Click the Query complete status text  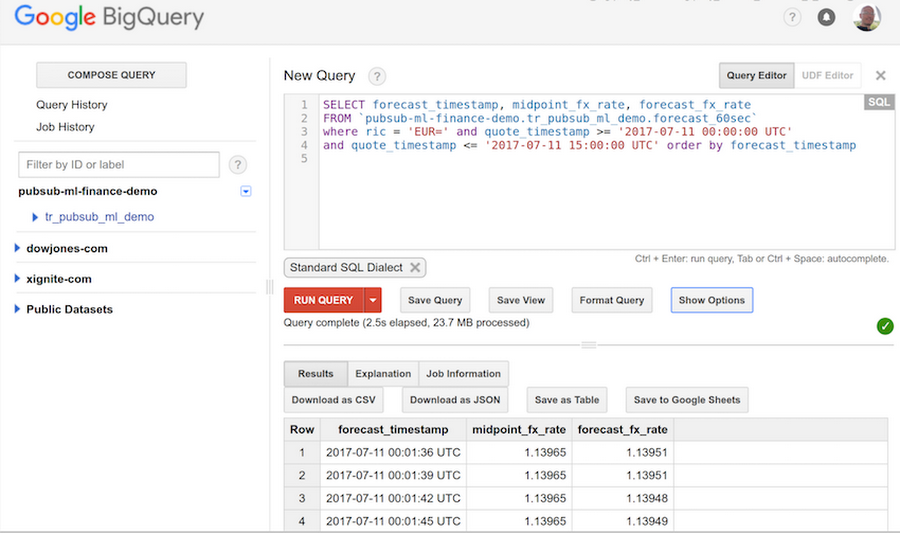tap(406, 323)
